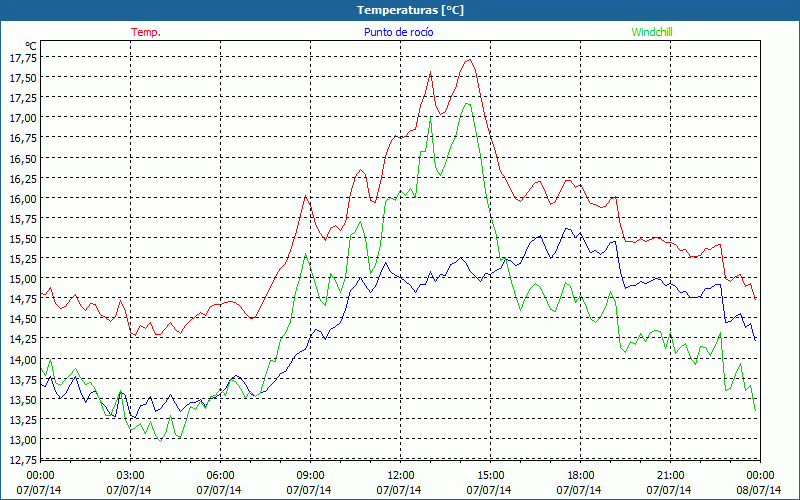Image resolution: width=800 pixels, height=500 pixels.
Task: Click the 17,50 y-axis value
Action: (x=23, y=78)
